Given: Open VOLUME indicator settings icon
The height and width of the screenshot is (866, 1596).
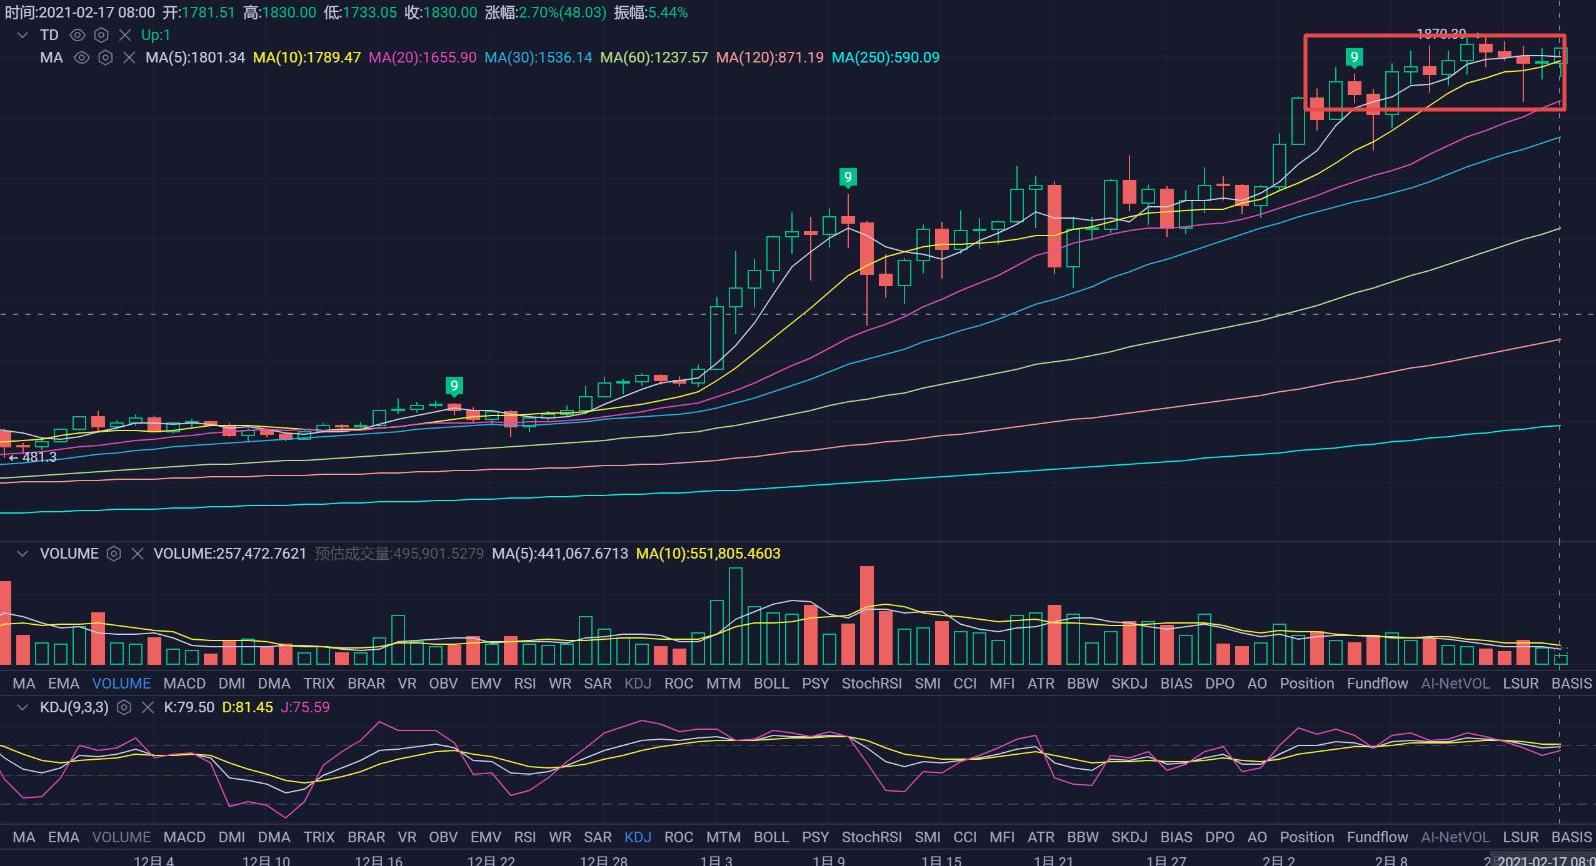Looking at the screenshot, I should click(114, 554).
